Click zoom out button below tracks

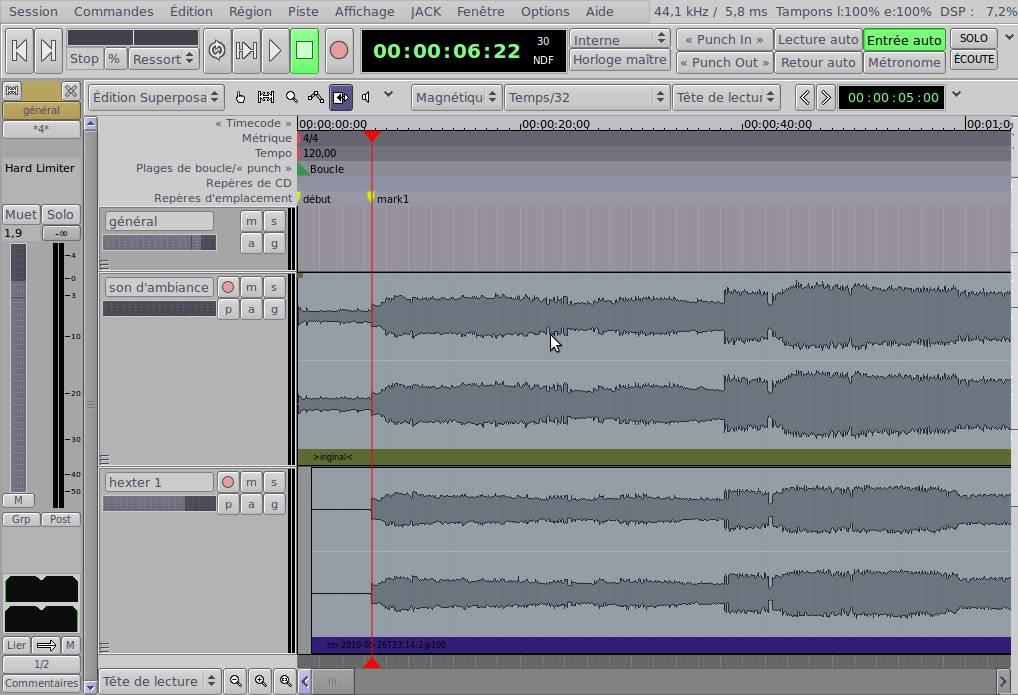tap(236, 681)
